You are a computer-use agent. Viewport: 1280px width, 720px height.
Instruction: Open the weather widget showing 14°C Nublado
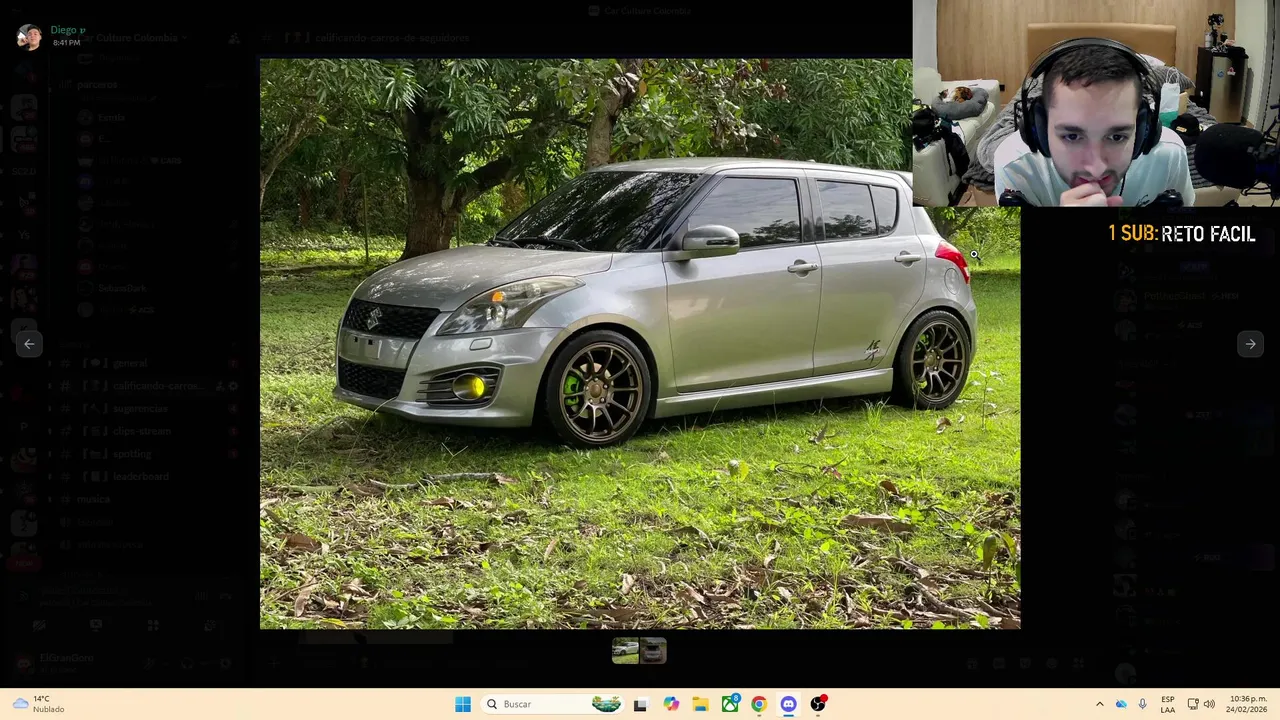(37, 704)
